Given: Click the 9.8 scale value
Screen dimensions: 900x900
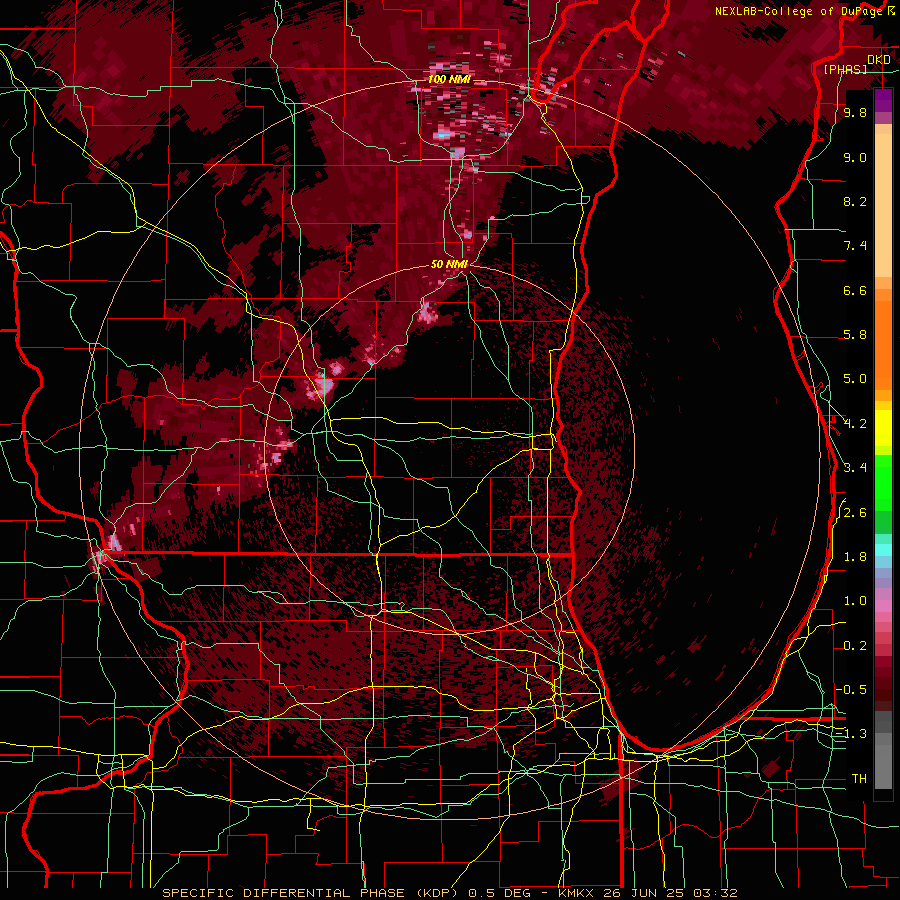Looking at the screenshot, I should point(855,112).
